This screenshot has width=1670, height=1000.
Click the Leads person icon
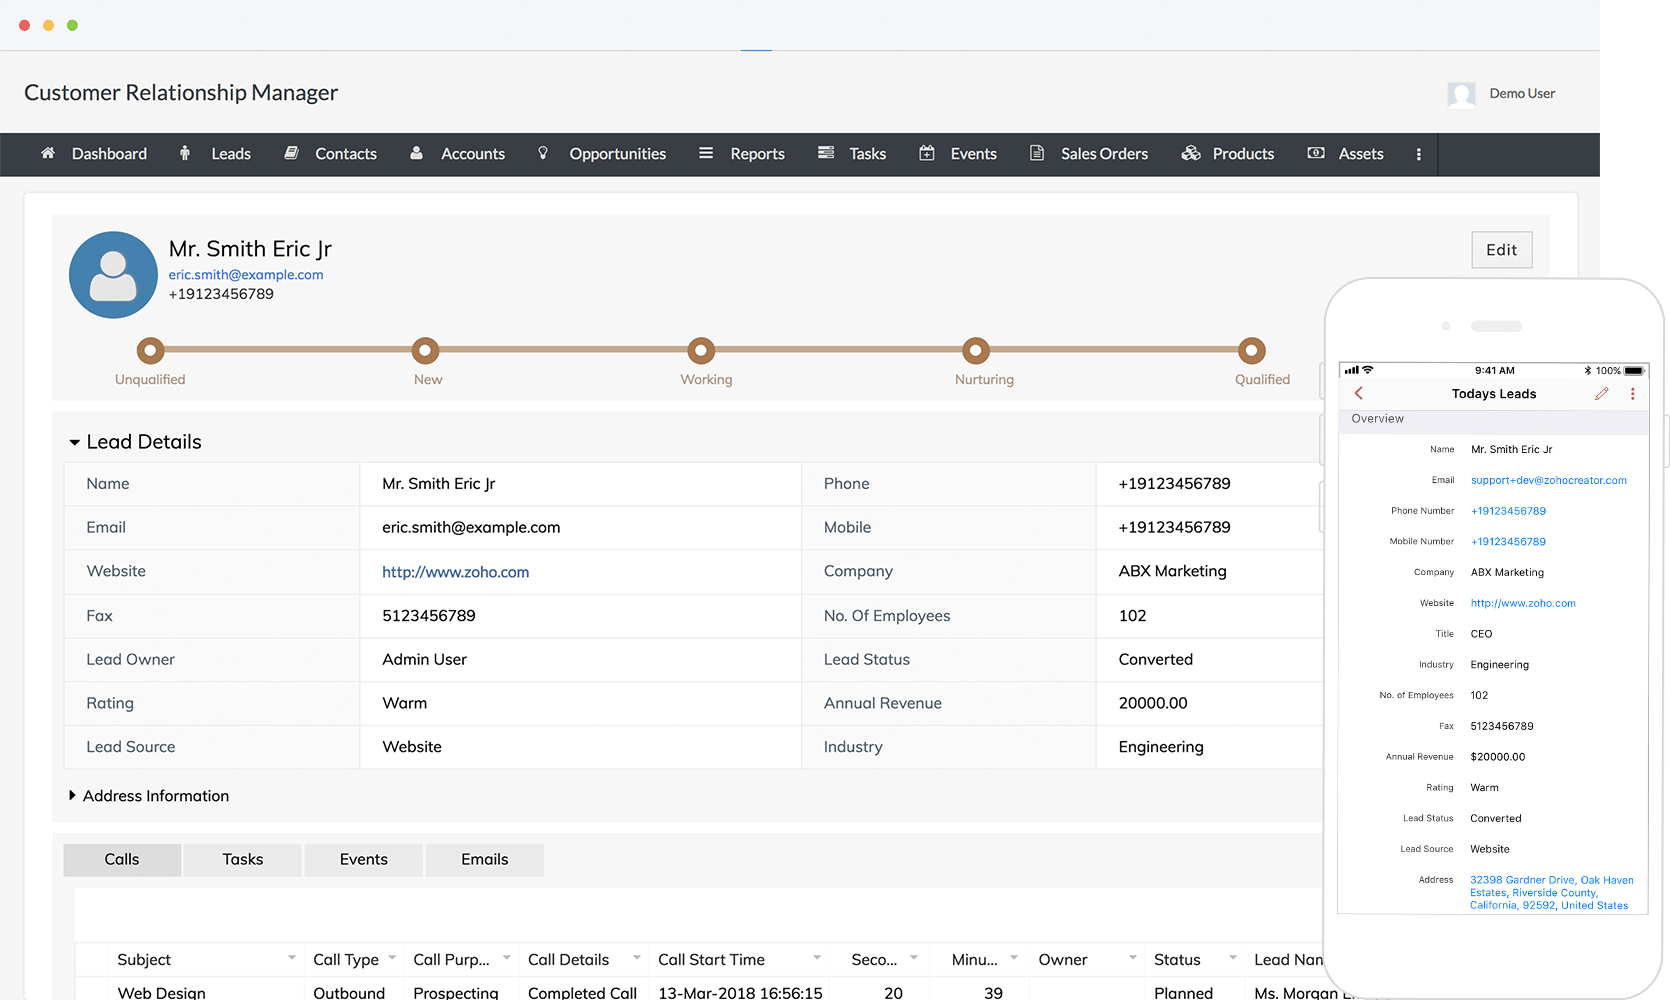(185, 153)
